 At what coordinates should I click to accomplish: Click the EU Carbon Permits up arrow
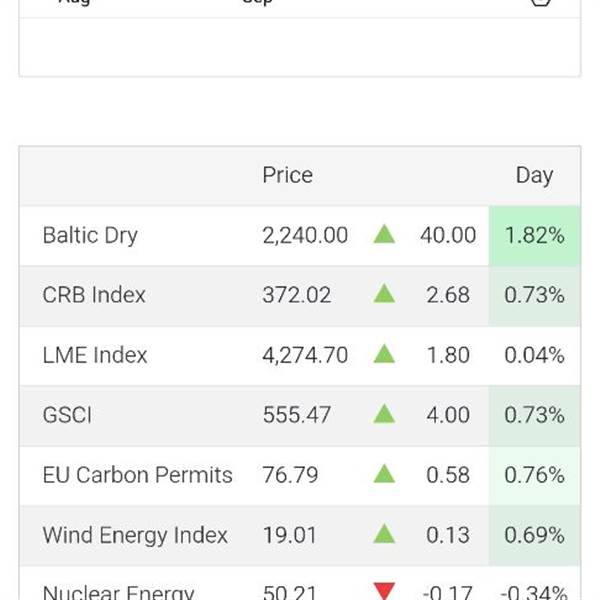pos(384,475)
